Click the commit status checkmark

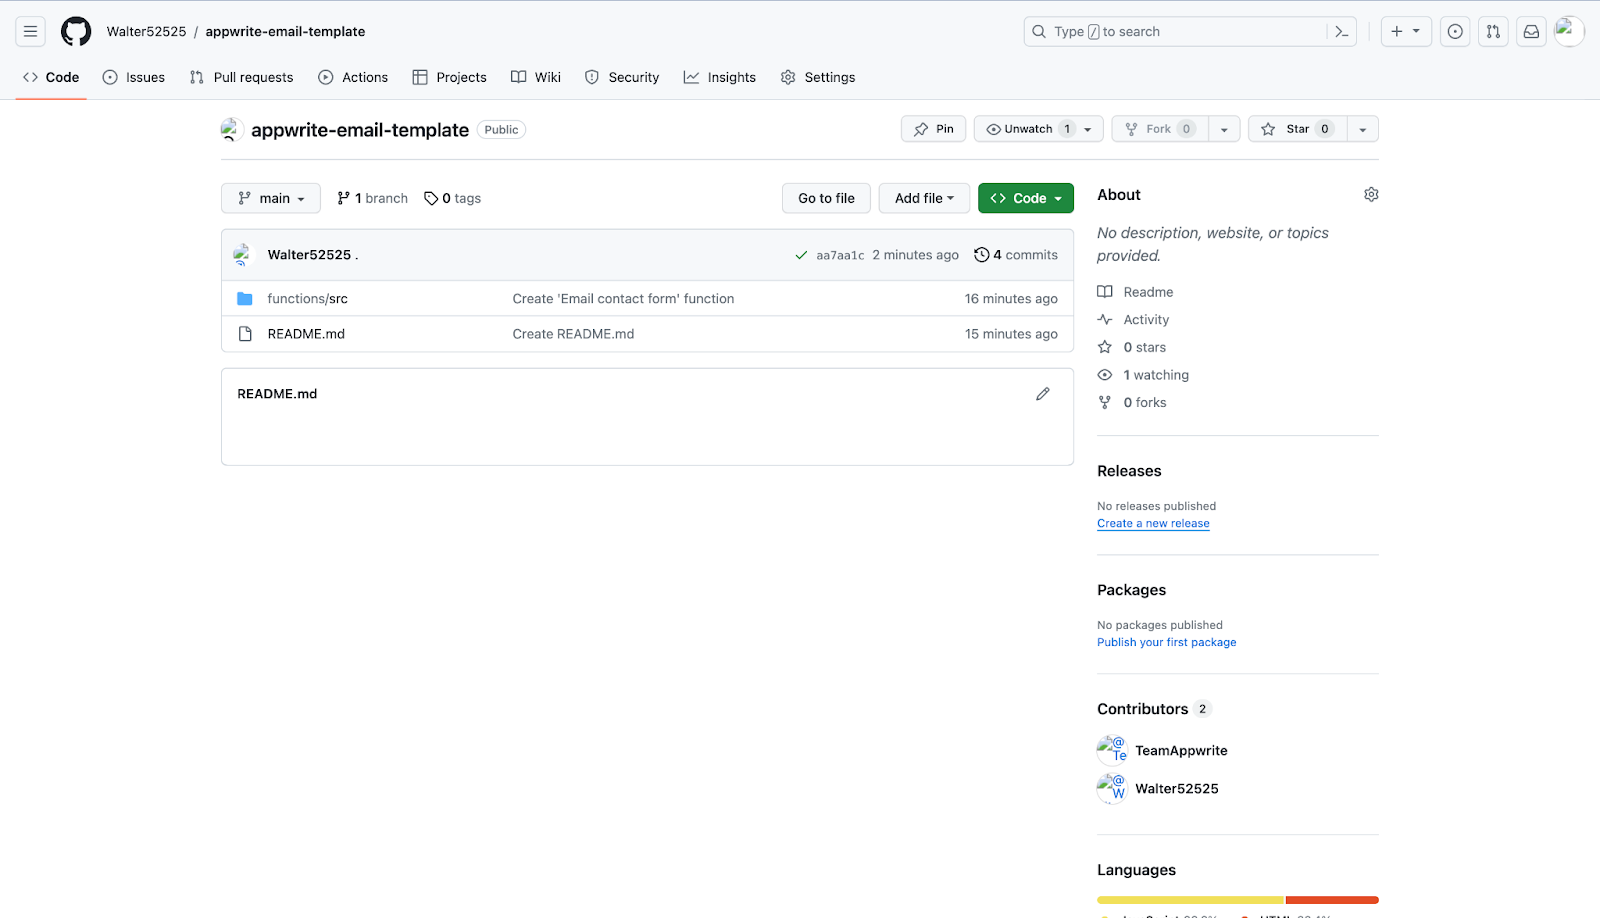(801, 255)
